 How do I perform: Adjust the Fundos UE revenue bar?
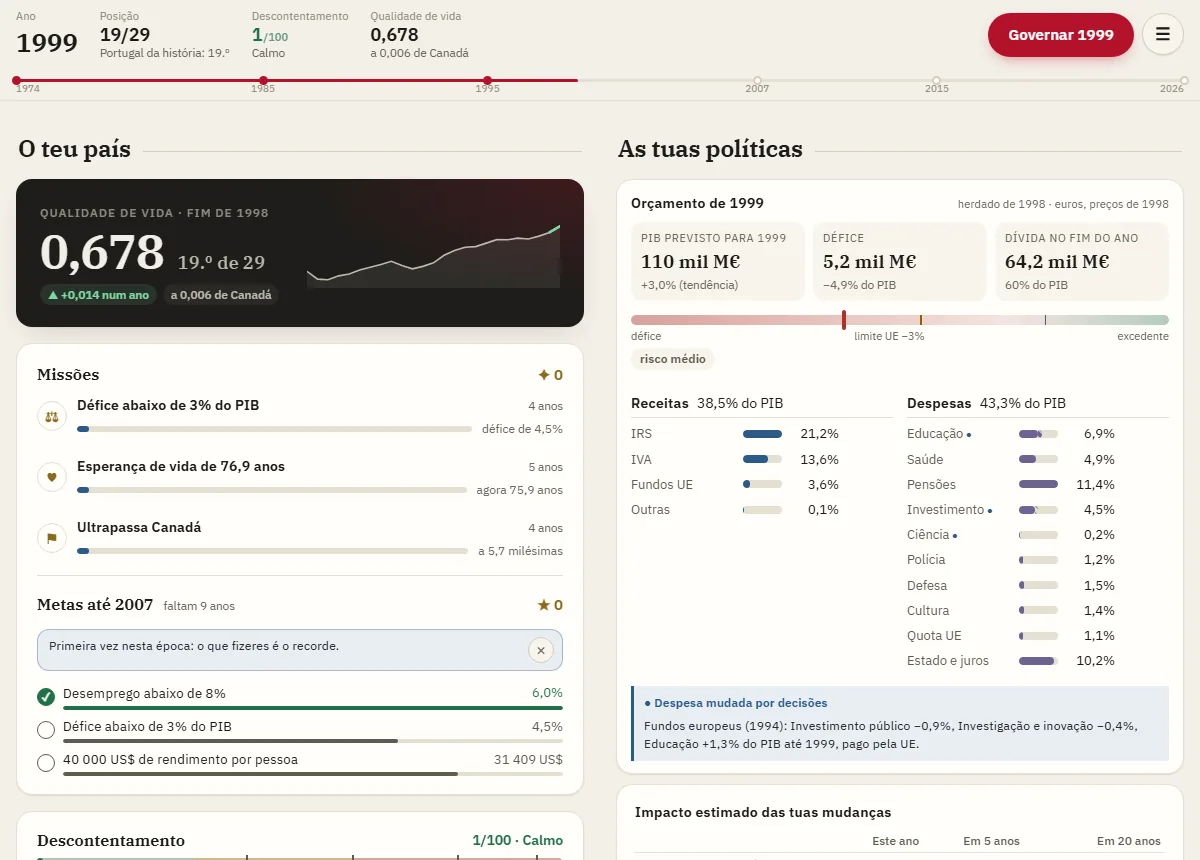point(762,484)
